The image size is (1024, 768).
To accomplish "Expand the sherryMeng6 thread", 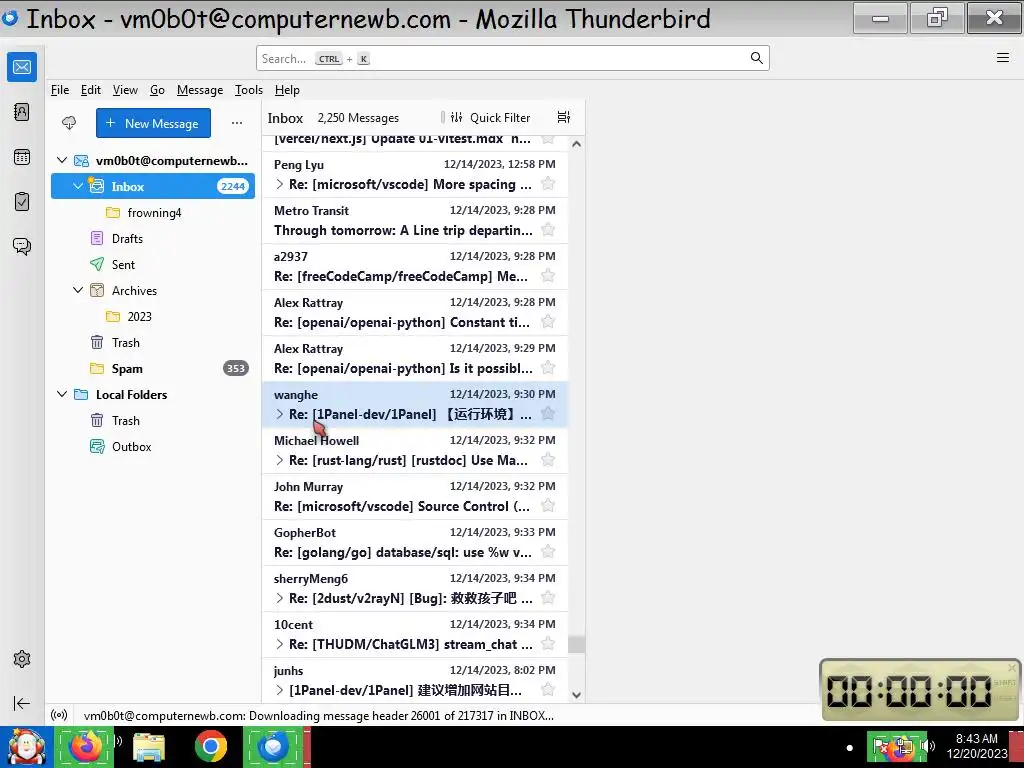I will (280, 598).
